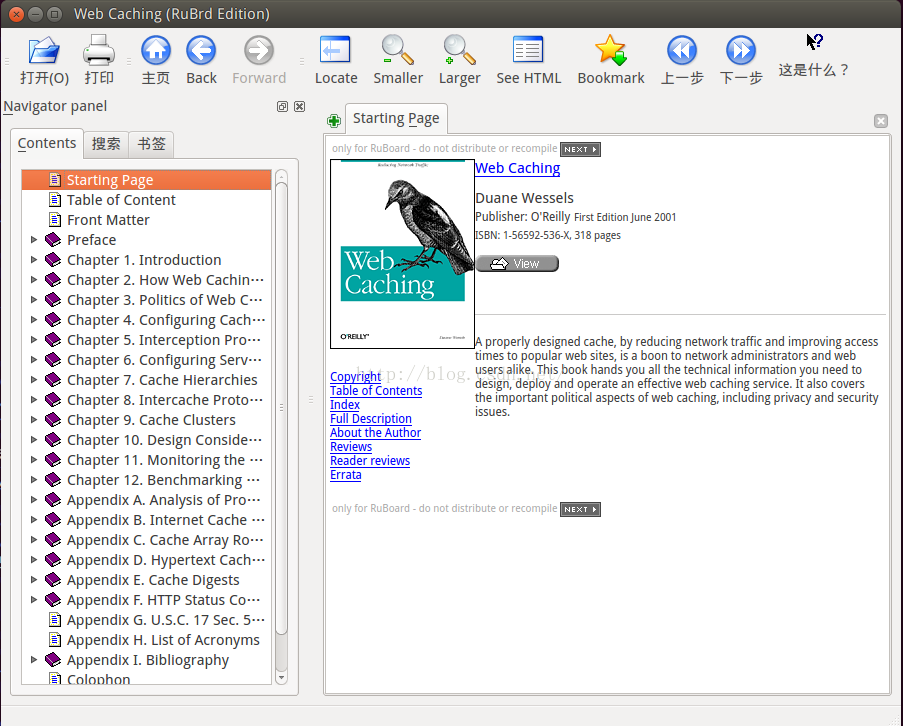Activate the 这是什么？ help cursor
This screenshot has width=903, height=726.
click(814, 56)
